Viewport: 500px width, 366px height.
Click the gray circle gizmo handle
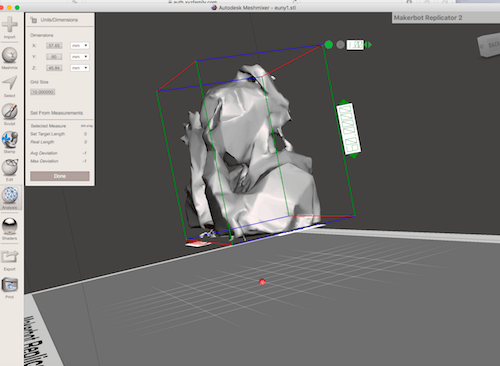340,45
